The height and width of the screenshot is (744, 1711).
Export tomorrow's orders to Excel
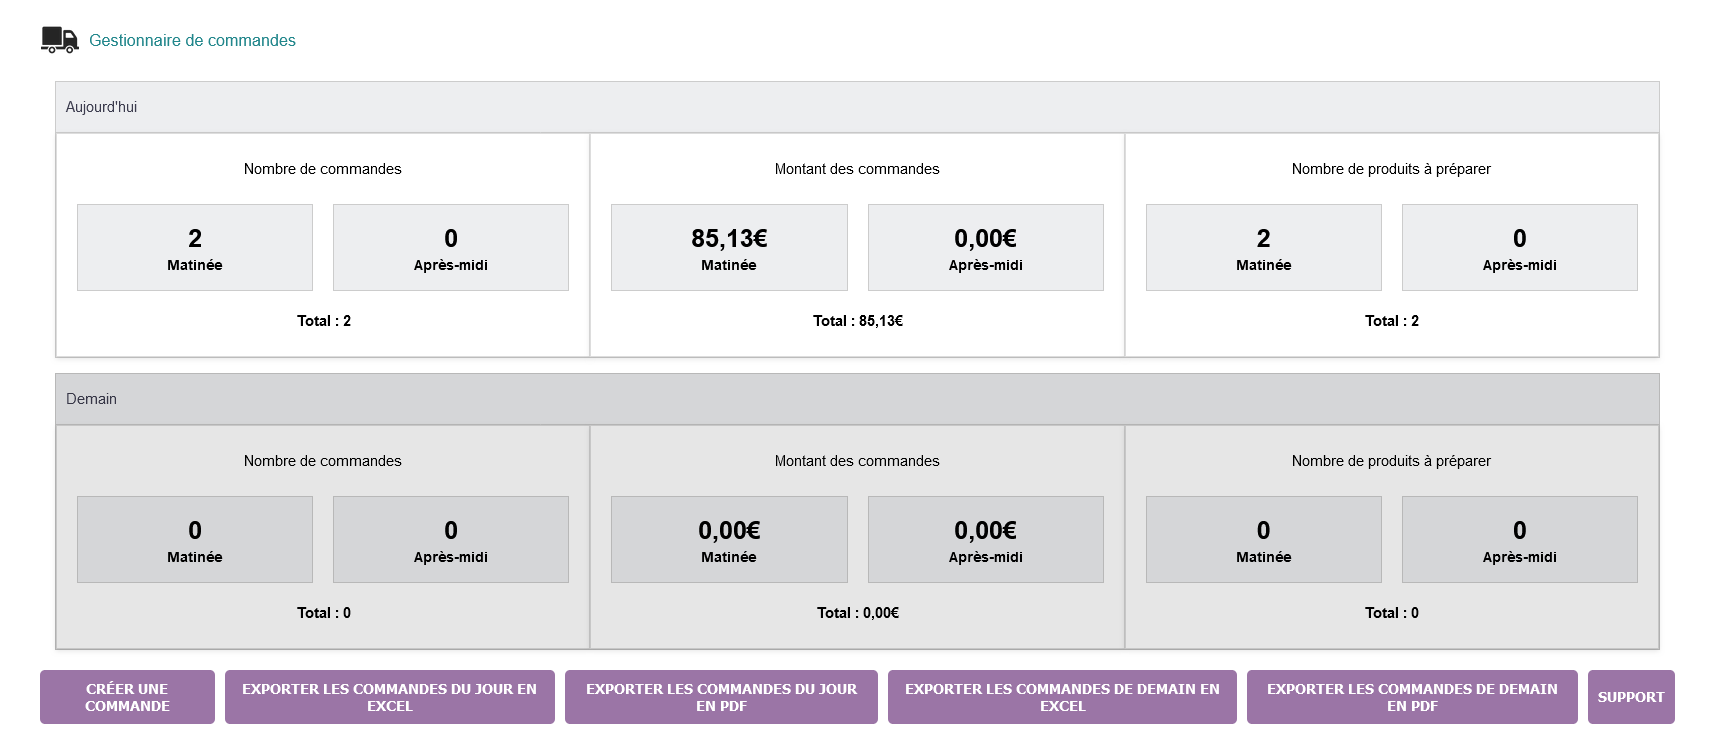click(1062, 697)
